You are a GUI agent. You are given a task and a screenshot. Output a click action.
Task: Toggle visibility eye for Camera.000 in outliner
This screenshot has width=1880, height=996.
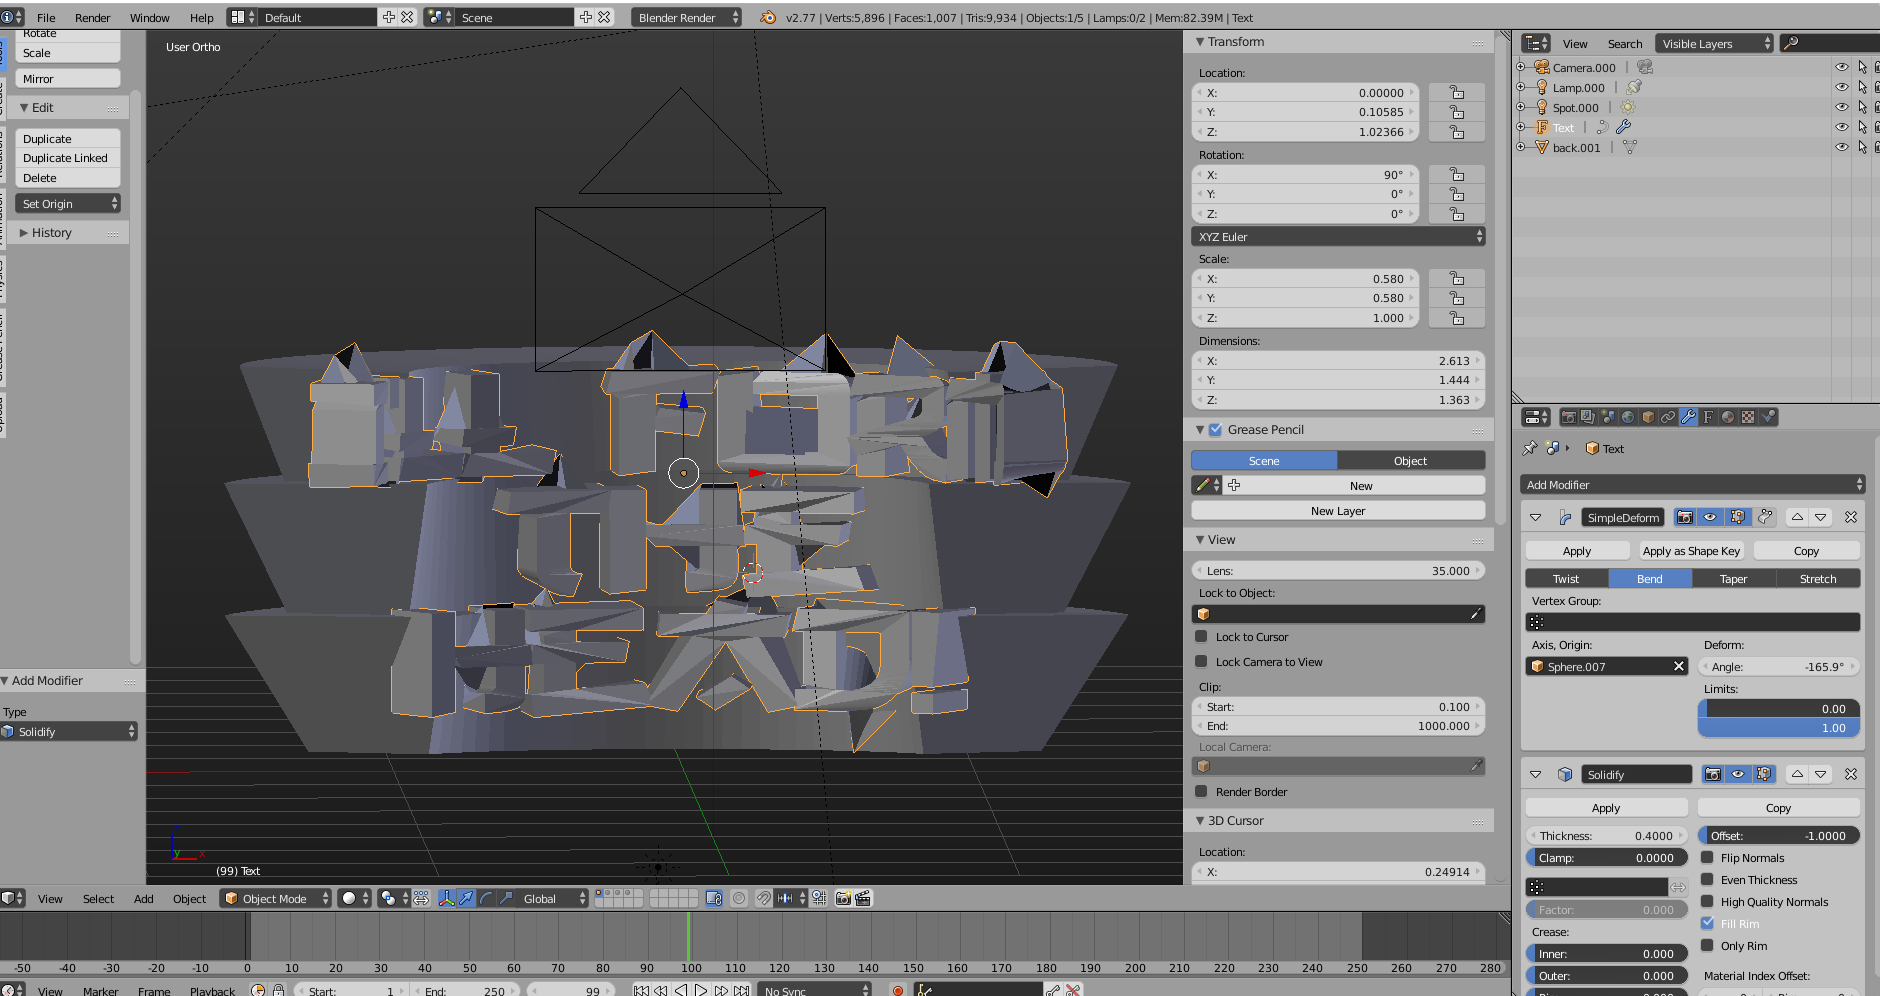point(1842,67)
